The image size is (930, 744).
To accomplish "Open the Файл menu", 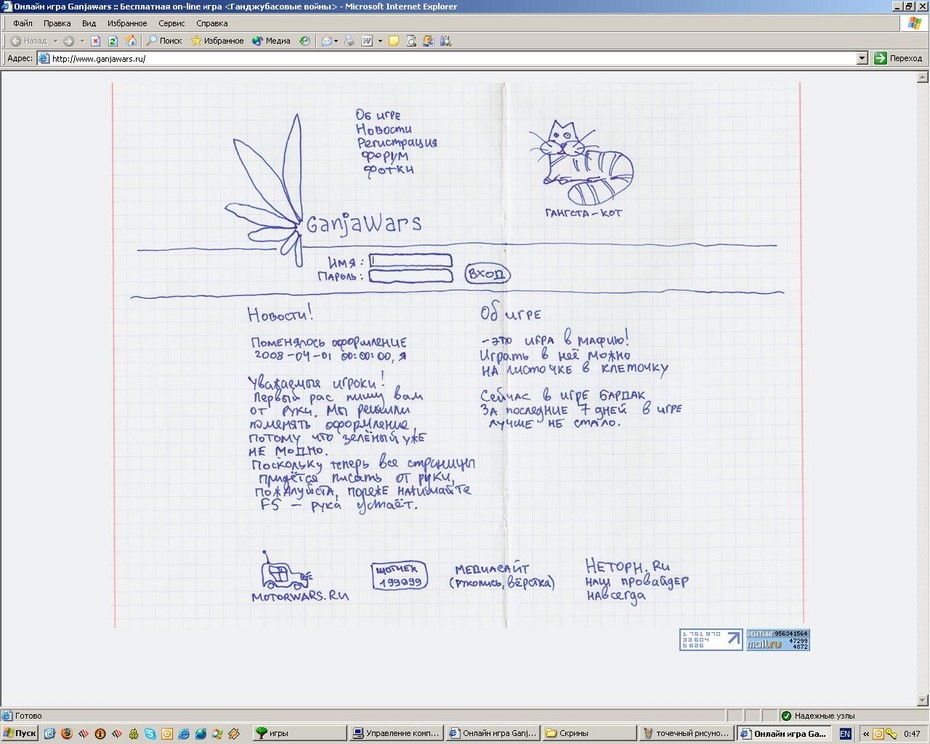I will (23, 23).
